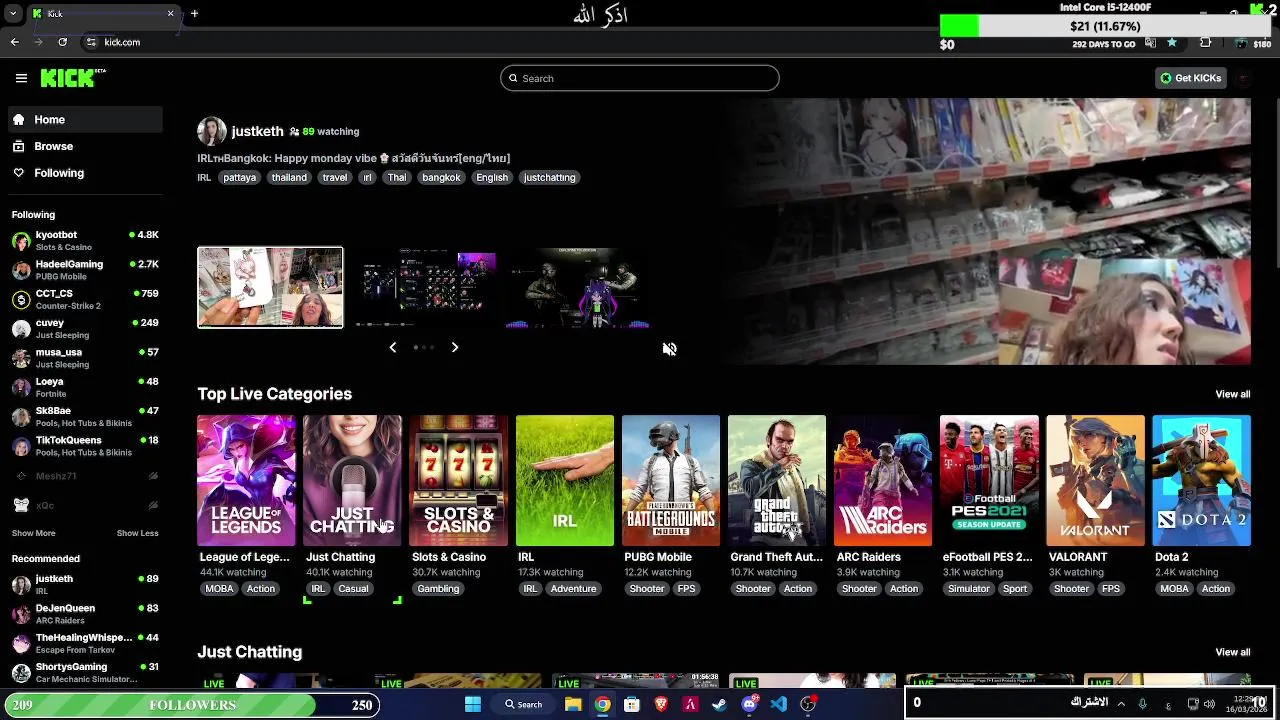Unmute the featured stream
This screenshot has width=1280, height=720.
(x=669, y=348)
